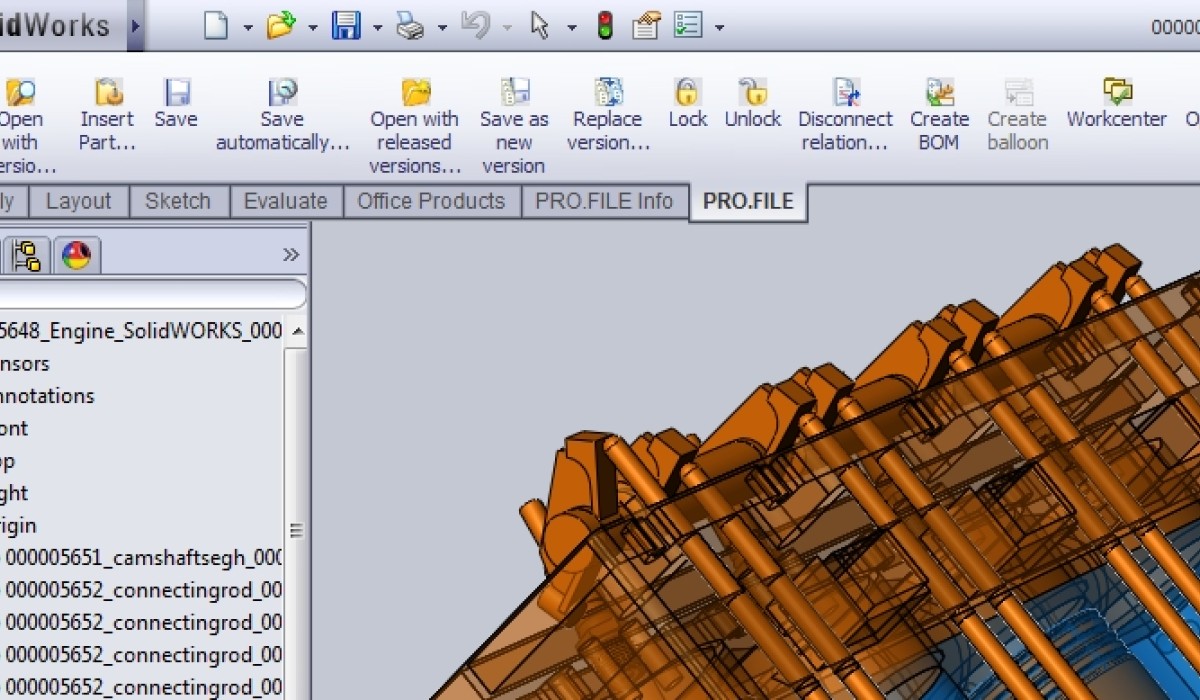Click the Lock icon in PRO.FILE ribbon
Viewport: 1200px width, 700px height.
pos(687,94)
